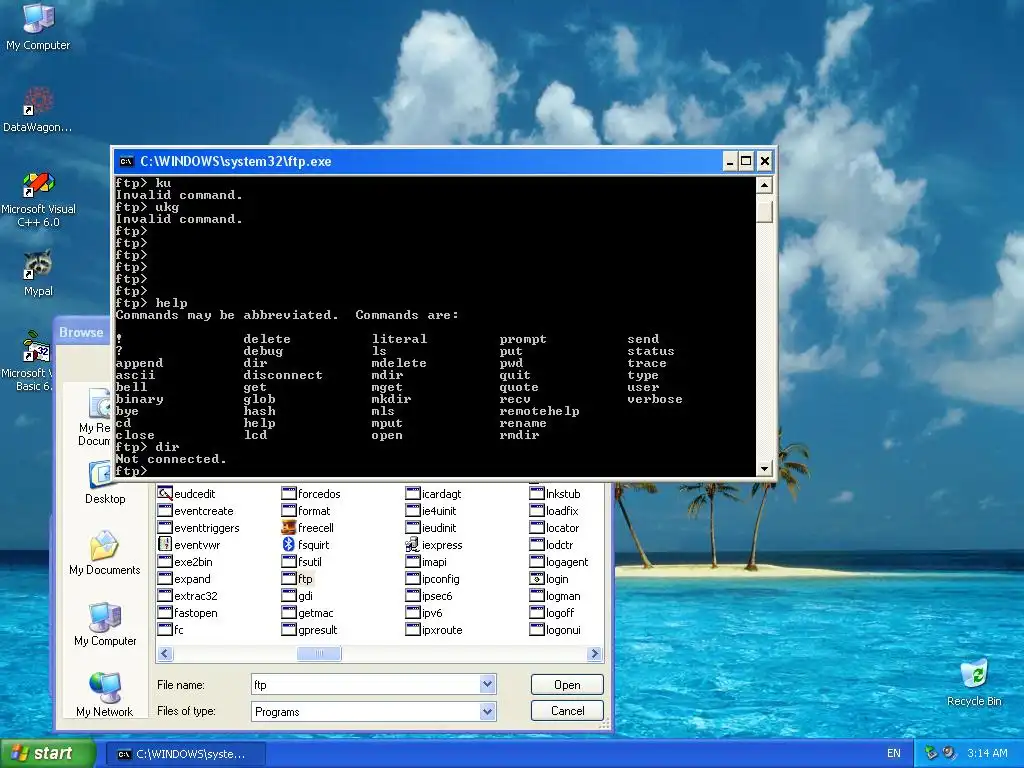Select the iexpress program file
Image resolution: width=1024 pixels, height=768 pixels.
[434, 545]
